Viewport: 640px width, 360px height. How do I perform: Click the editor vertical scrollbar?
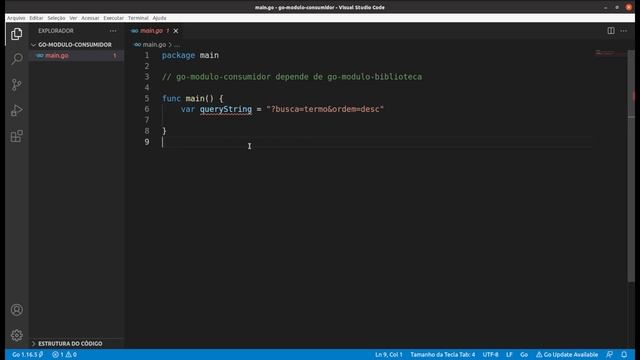pyautogui.click(x=631, y=165)
